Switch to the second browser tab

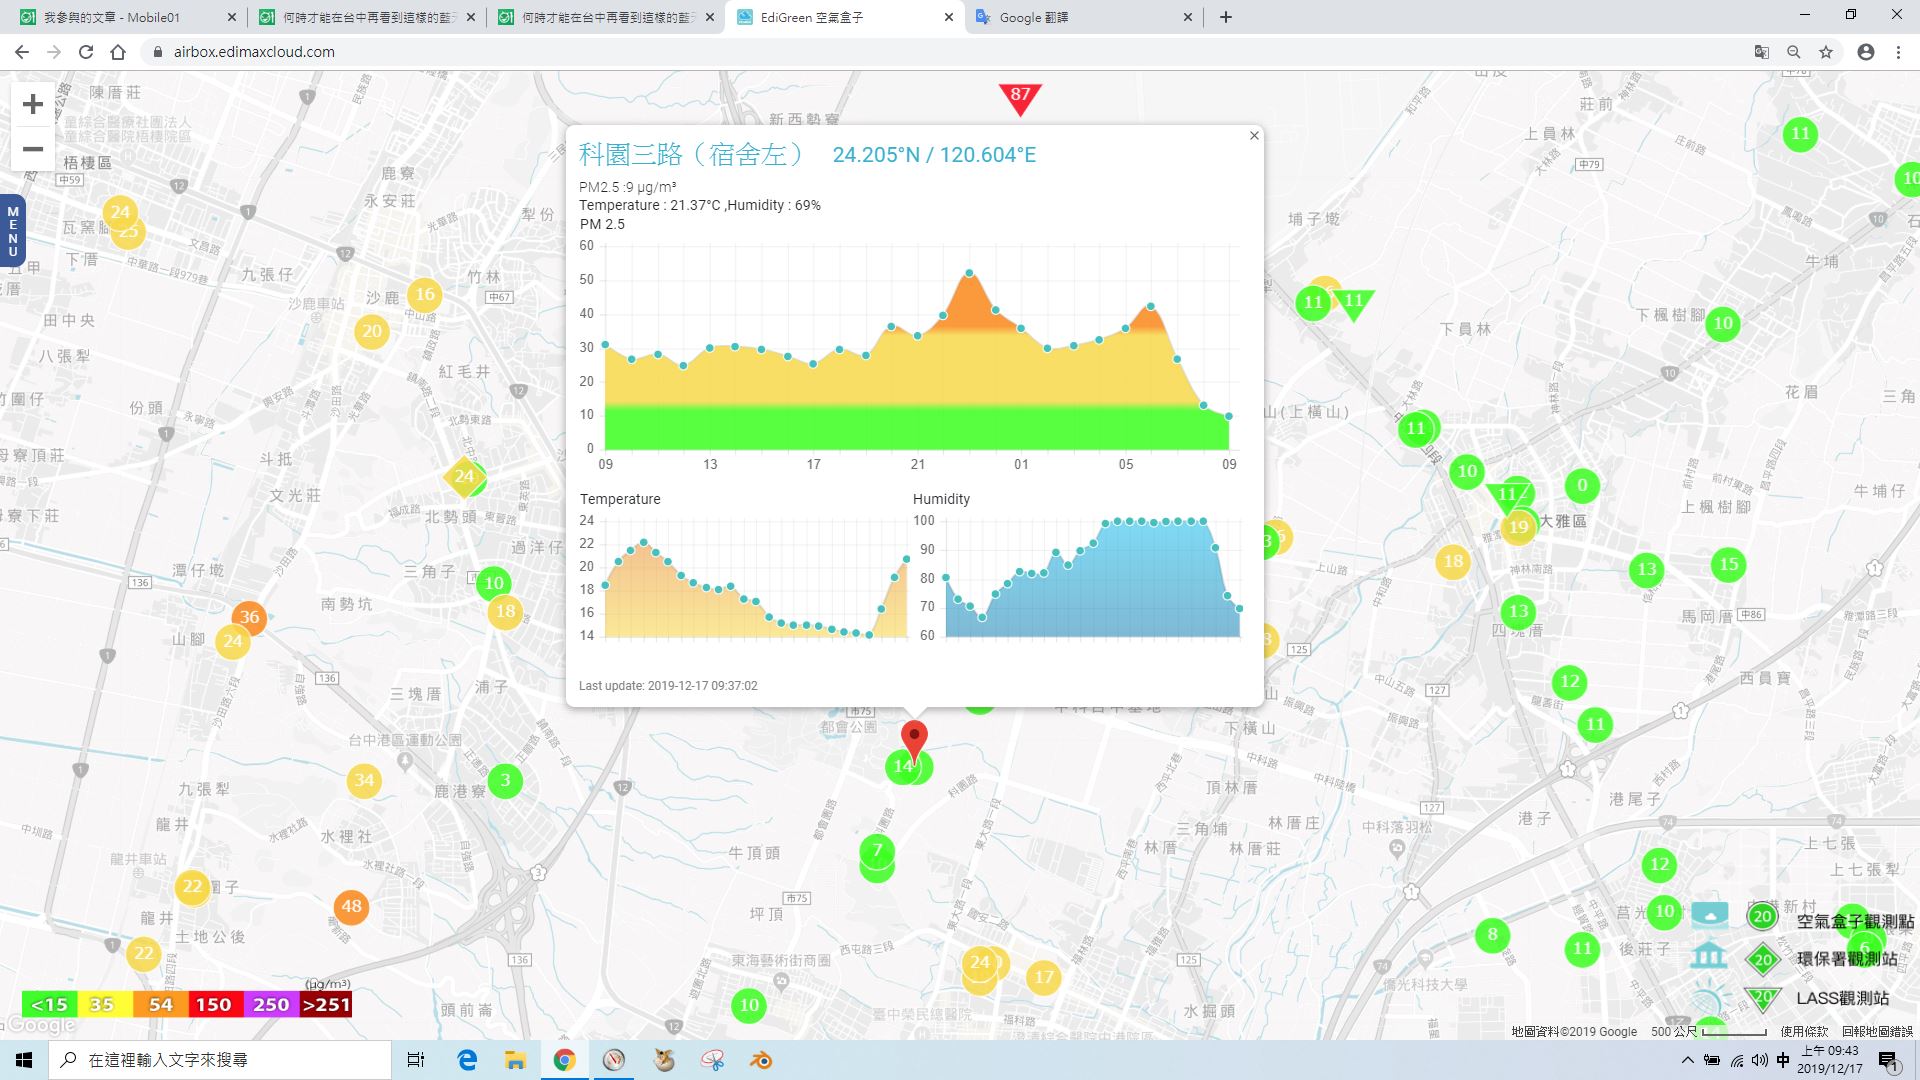point(366,17)
